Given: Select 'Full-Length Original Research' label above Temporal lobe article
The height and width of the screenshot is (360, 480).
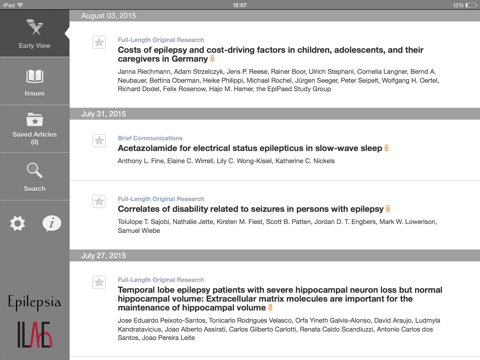Looking at the screenshot, I should pos(161,280).
